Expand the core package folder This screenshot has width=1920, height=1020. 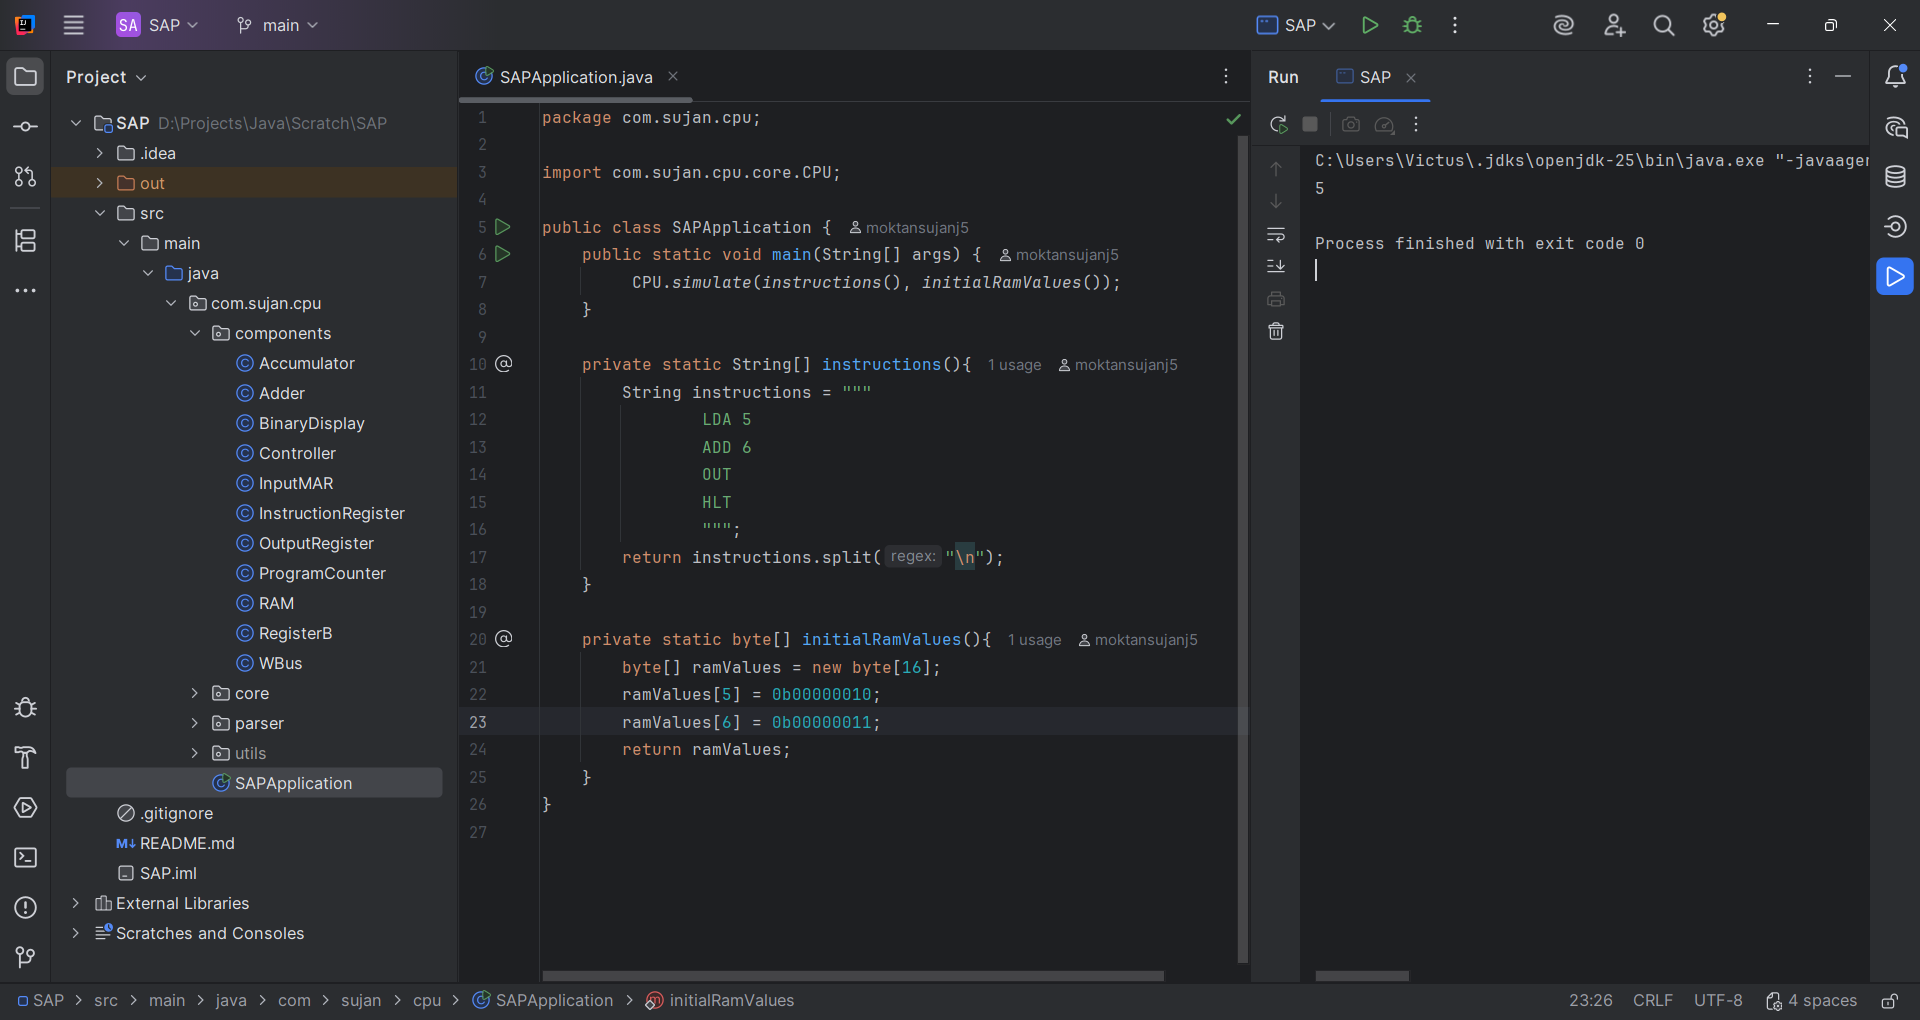tap(195, 693)
